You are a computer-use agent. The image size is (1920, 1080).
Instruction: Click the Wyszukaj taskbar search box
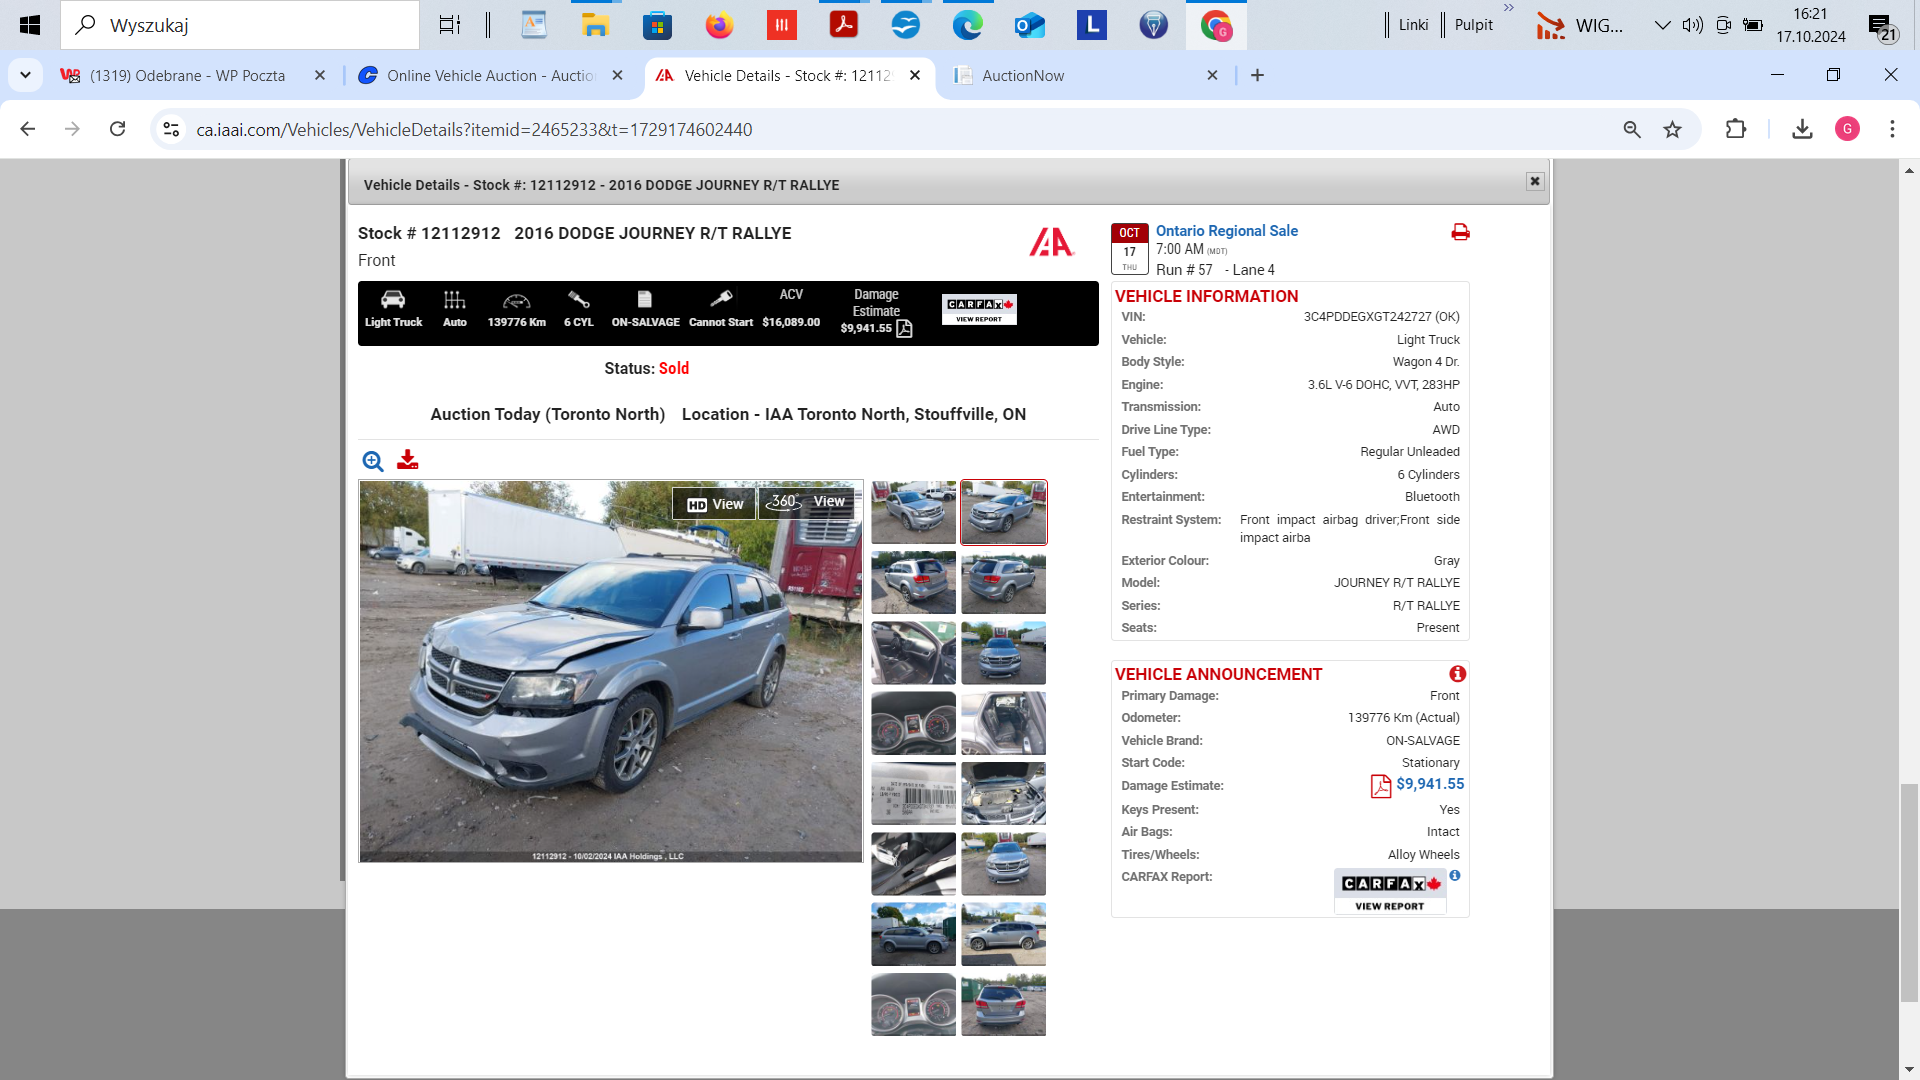click(240, 25)
